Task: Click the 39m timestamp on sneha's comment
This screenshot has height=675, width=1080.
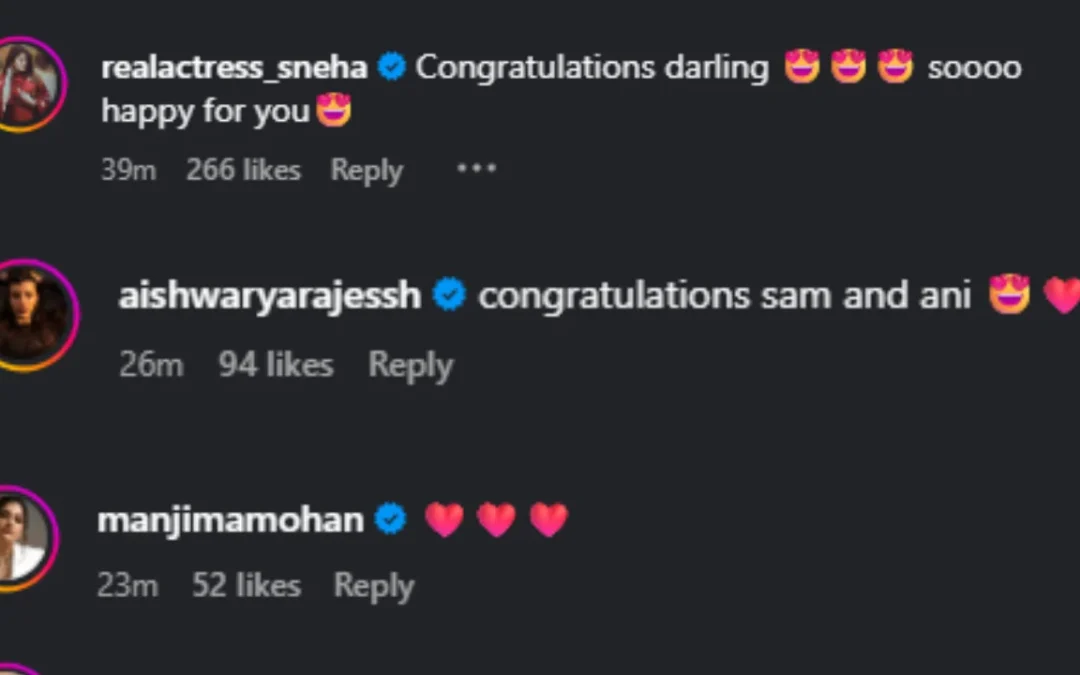Action: coord(128,169)
